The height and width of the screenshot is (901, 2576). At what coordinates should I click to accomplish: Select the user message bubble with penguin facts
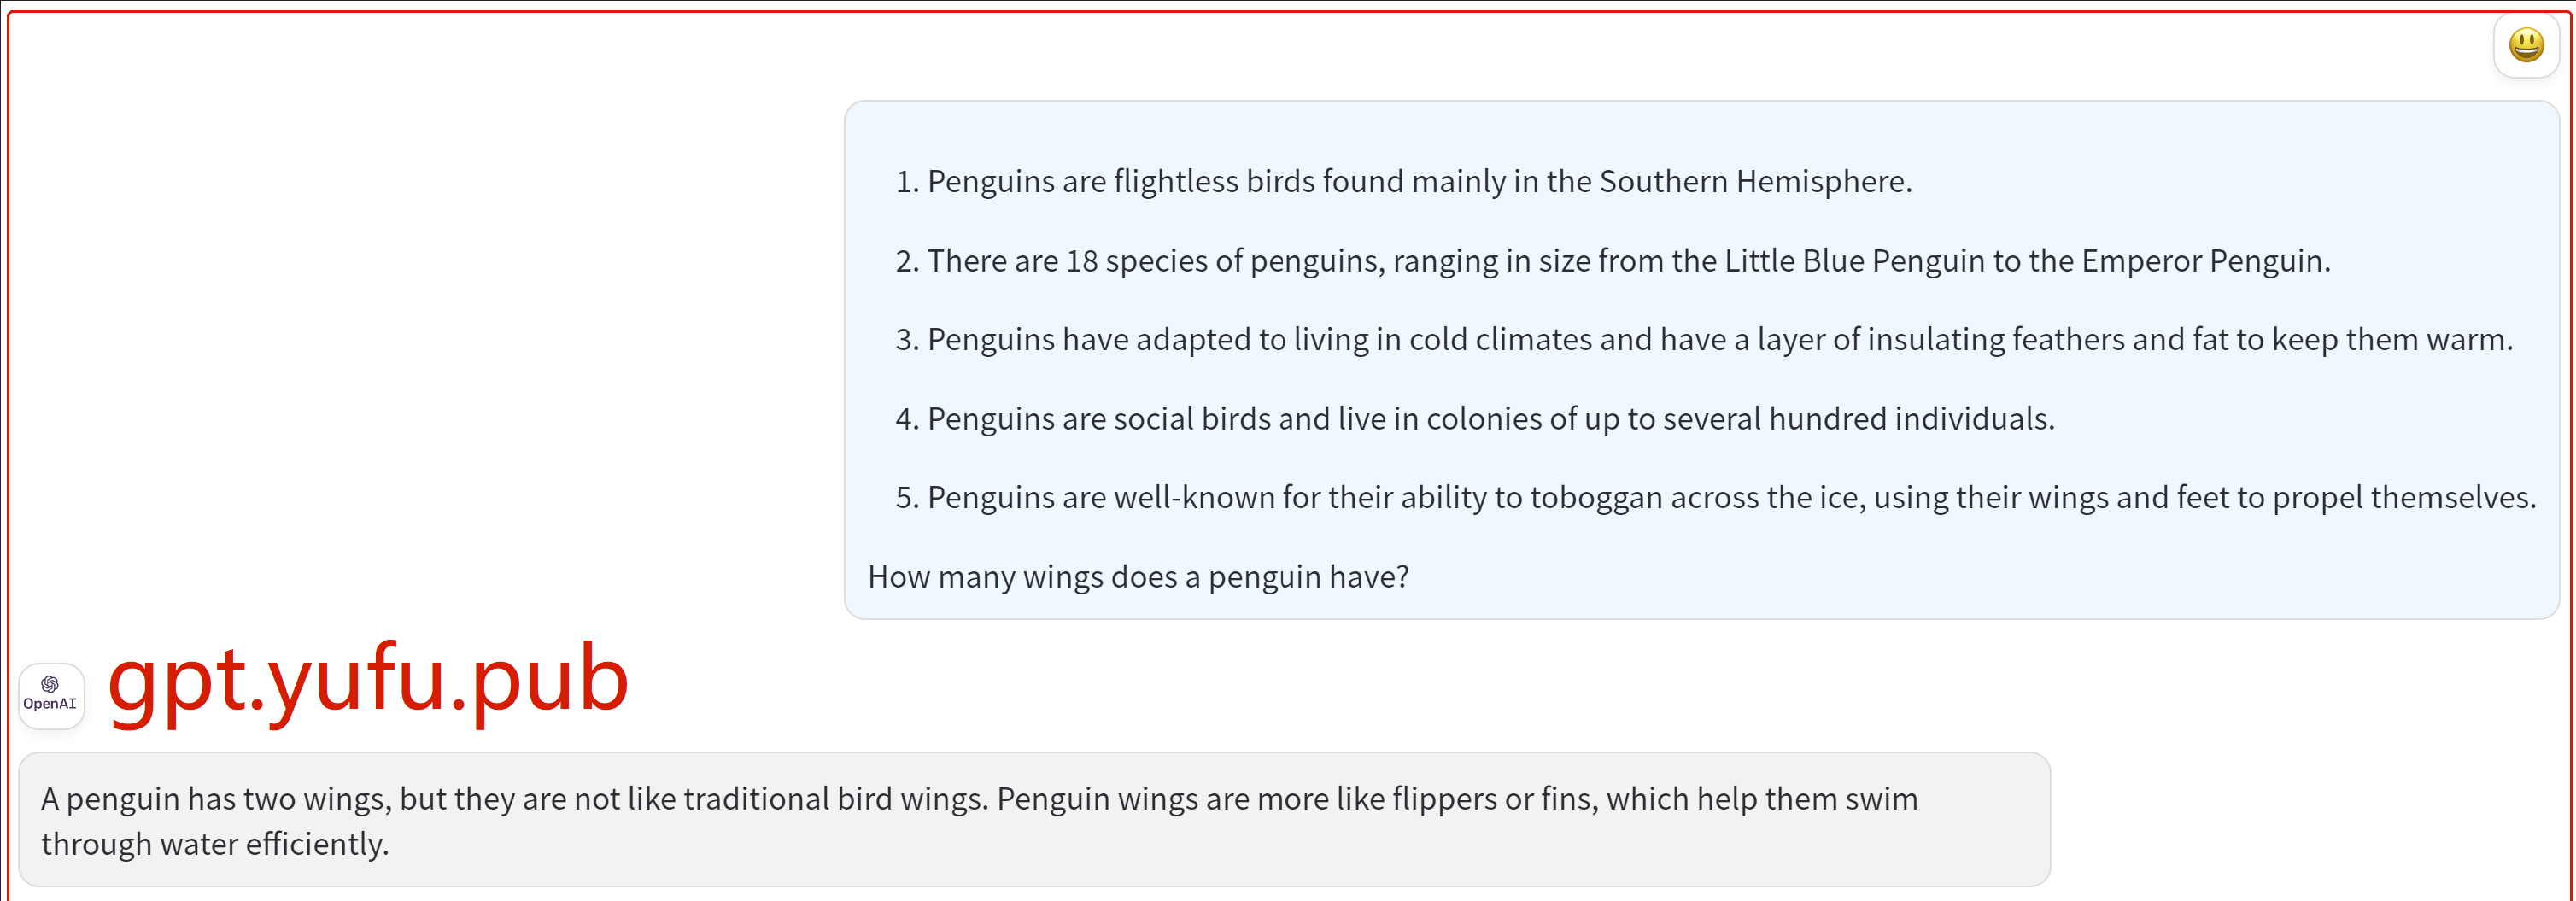tap(1701, 360)
